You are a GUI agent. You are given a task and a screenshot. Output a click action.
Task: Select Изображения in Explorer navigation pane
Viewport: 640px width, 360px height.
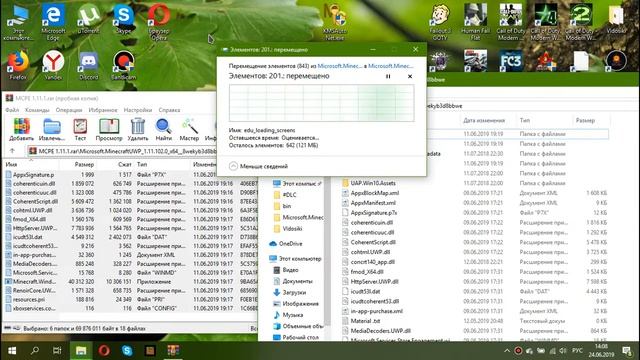point(300,304)
